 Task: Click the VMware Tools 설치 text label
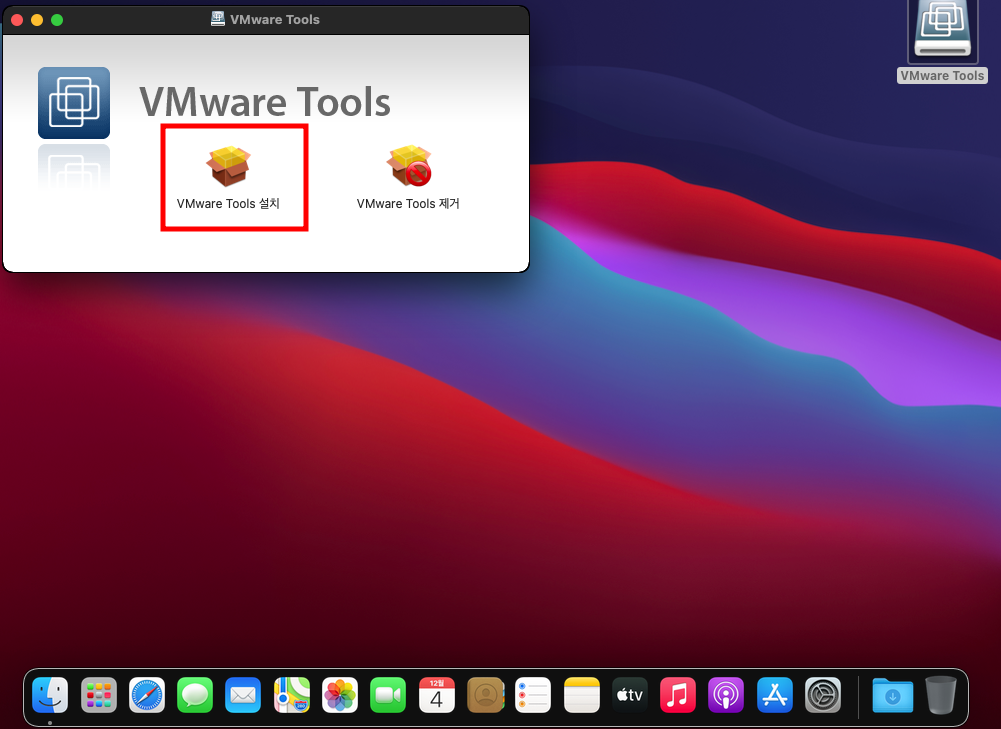228,204
